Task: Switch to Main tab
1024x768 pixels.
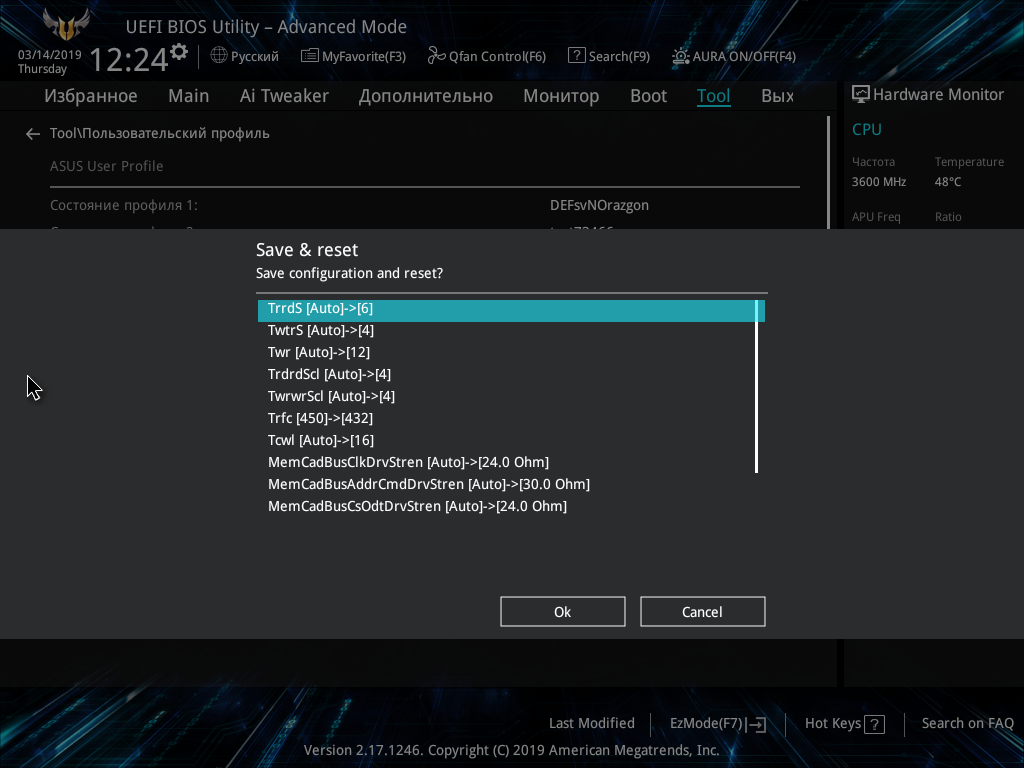Action: (189, 96)
